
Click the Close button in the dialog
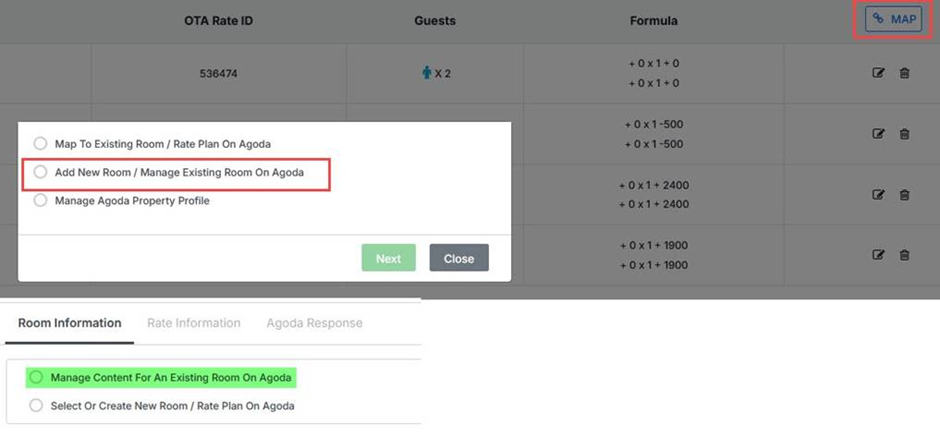click(x=459, y=258)
